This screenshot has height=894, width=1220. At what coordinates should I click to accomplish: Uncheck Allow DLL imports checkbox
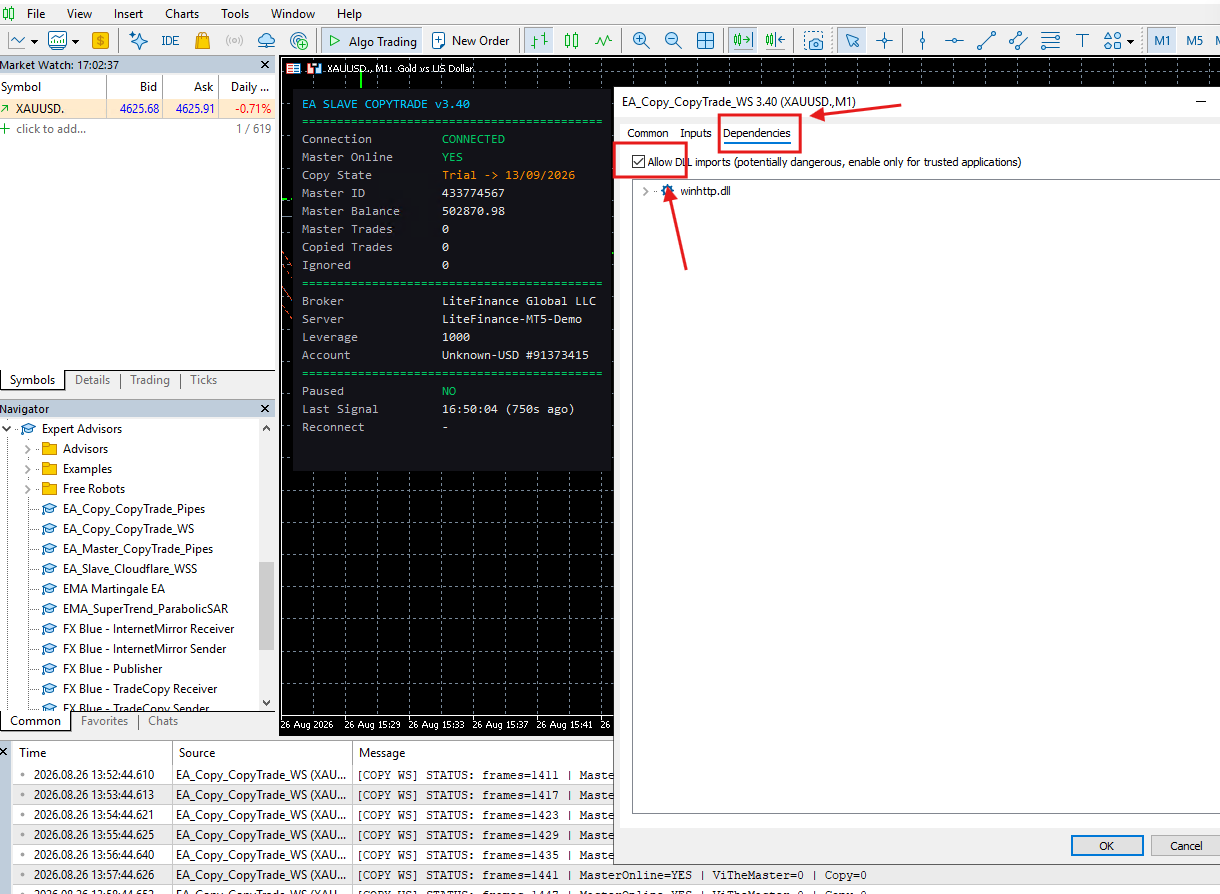pyautogui.click(x=638, y=162)
